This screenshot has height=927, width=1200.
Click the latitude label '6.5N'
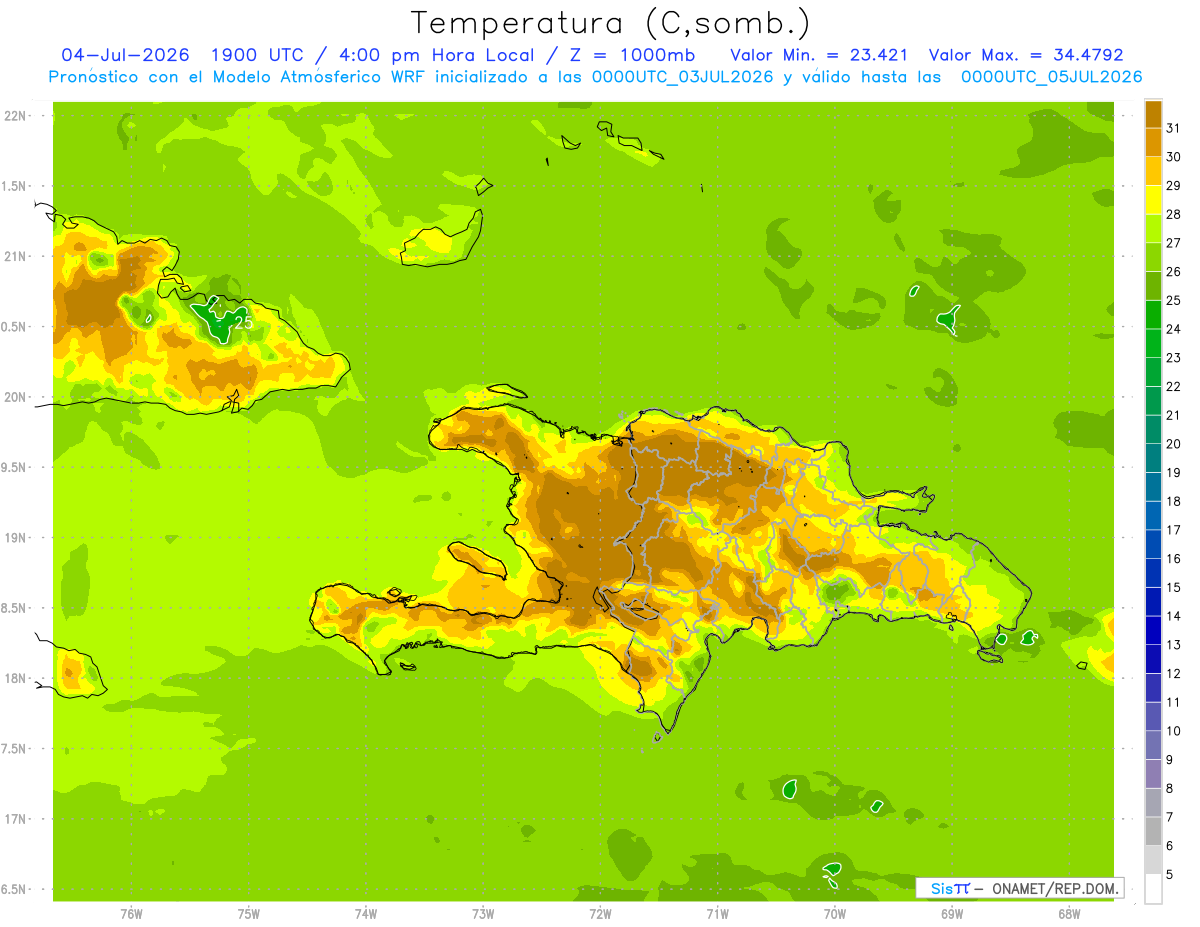(13, 890)
